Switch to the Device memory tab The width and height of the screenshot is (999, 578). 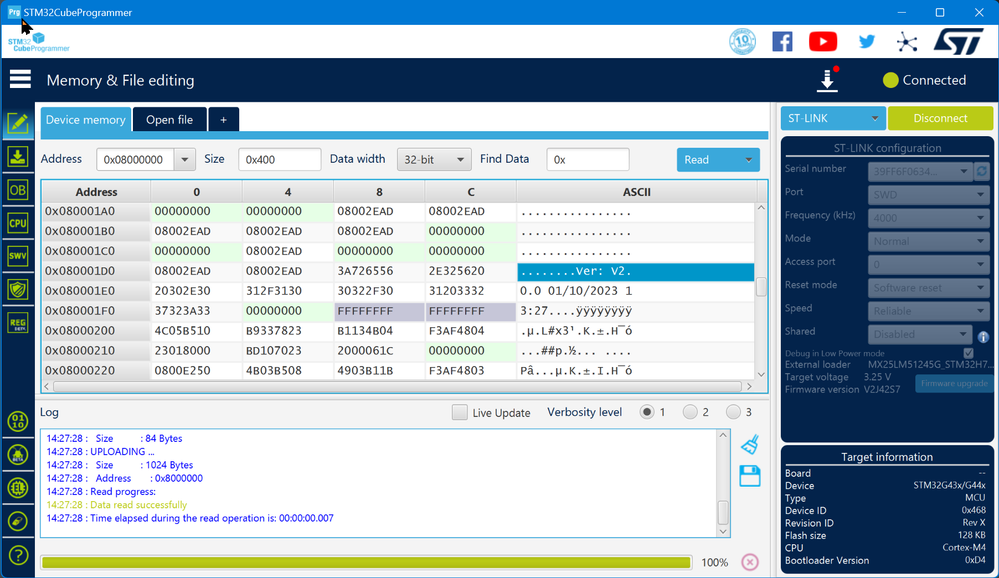(85, 120)
